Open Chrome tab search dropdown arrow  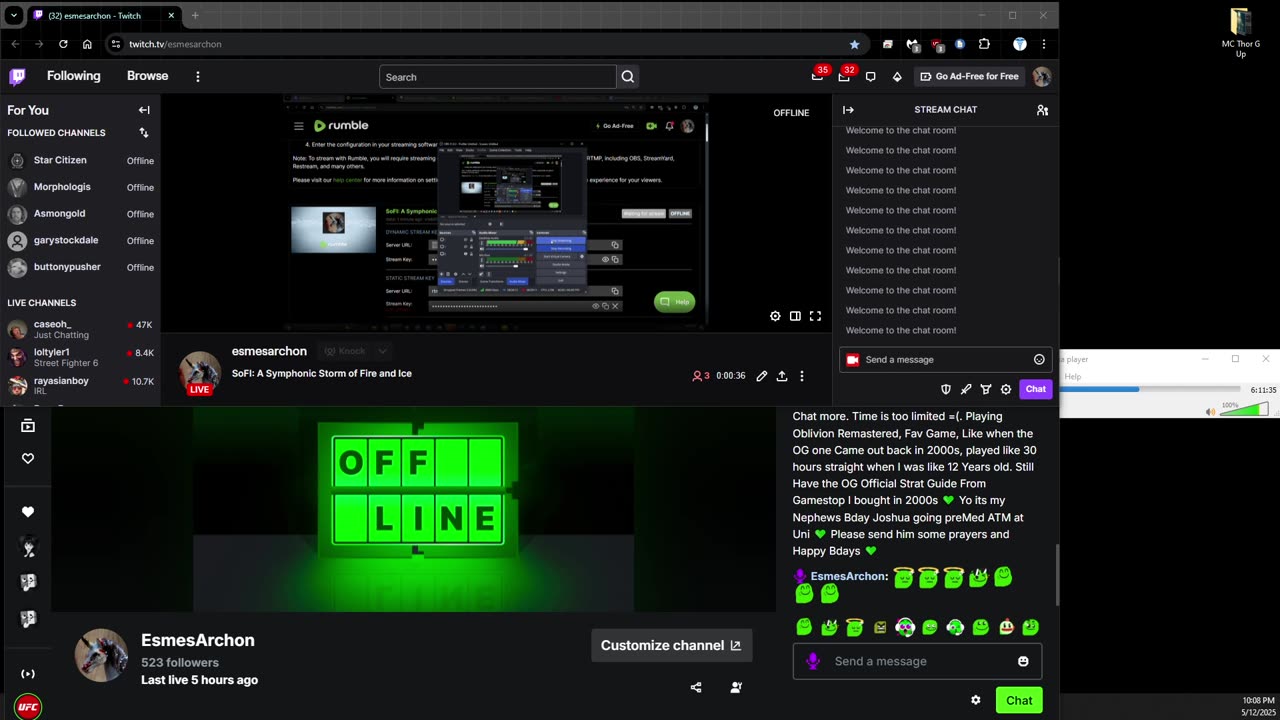[x=13, y=15]
